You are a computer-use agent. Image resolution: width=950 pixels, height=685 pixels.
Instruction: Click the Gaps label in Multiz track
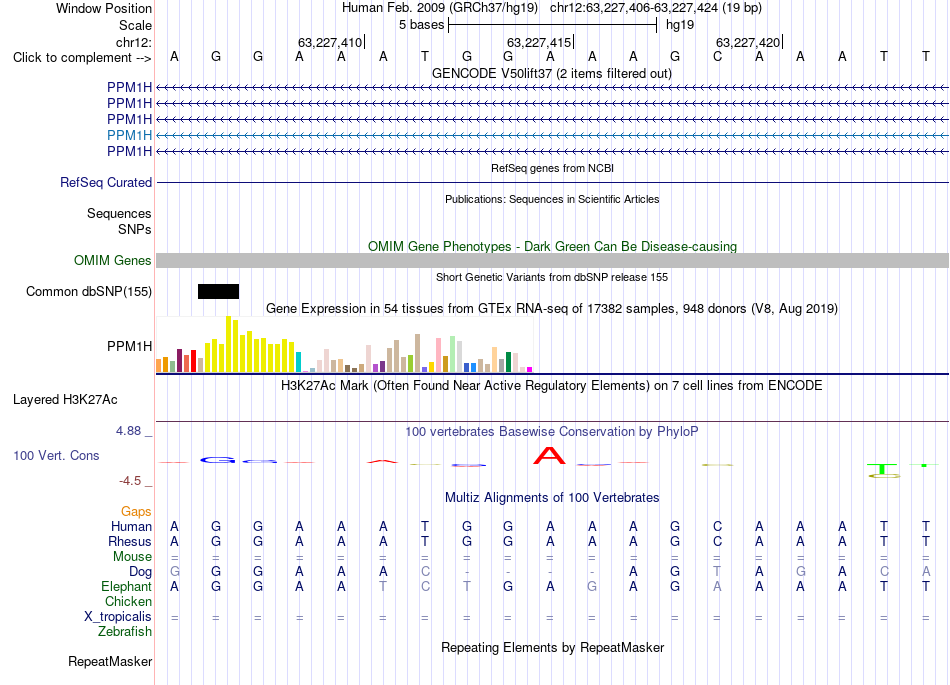point(136,512)
